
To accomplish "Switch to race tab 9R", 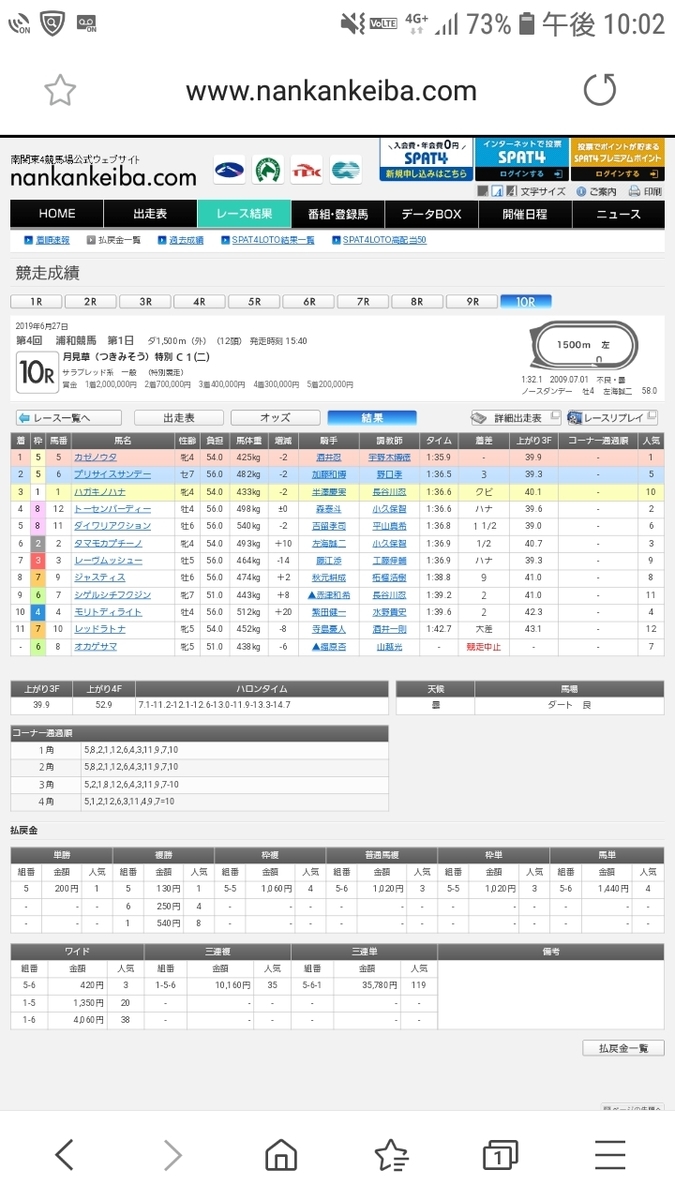I will (x=472, y=301).
